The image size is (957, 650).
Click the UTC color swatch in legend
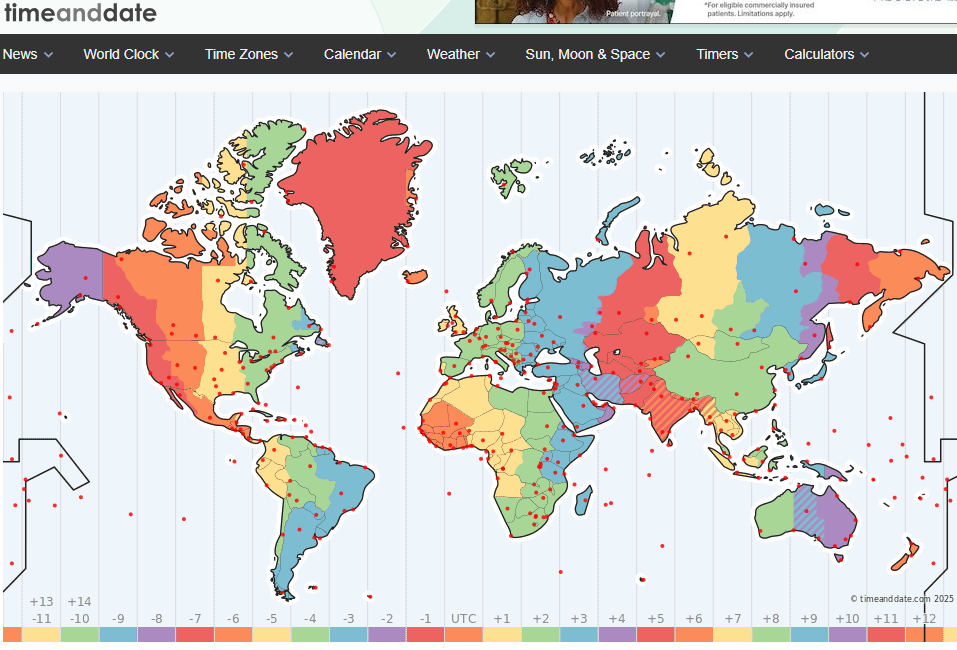[x=464, y=634]
